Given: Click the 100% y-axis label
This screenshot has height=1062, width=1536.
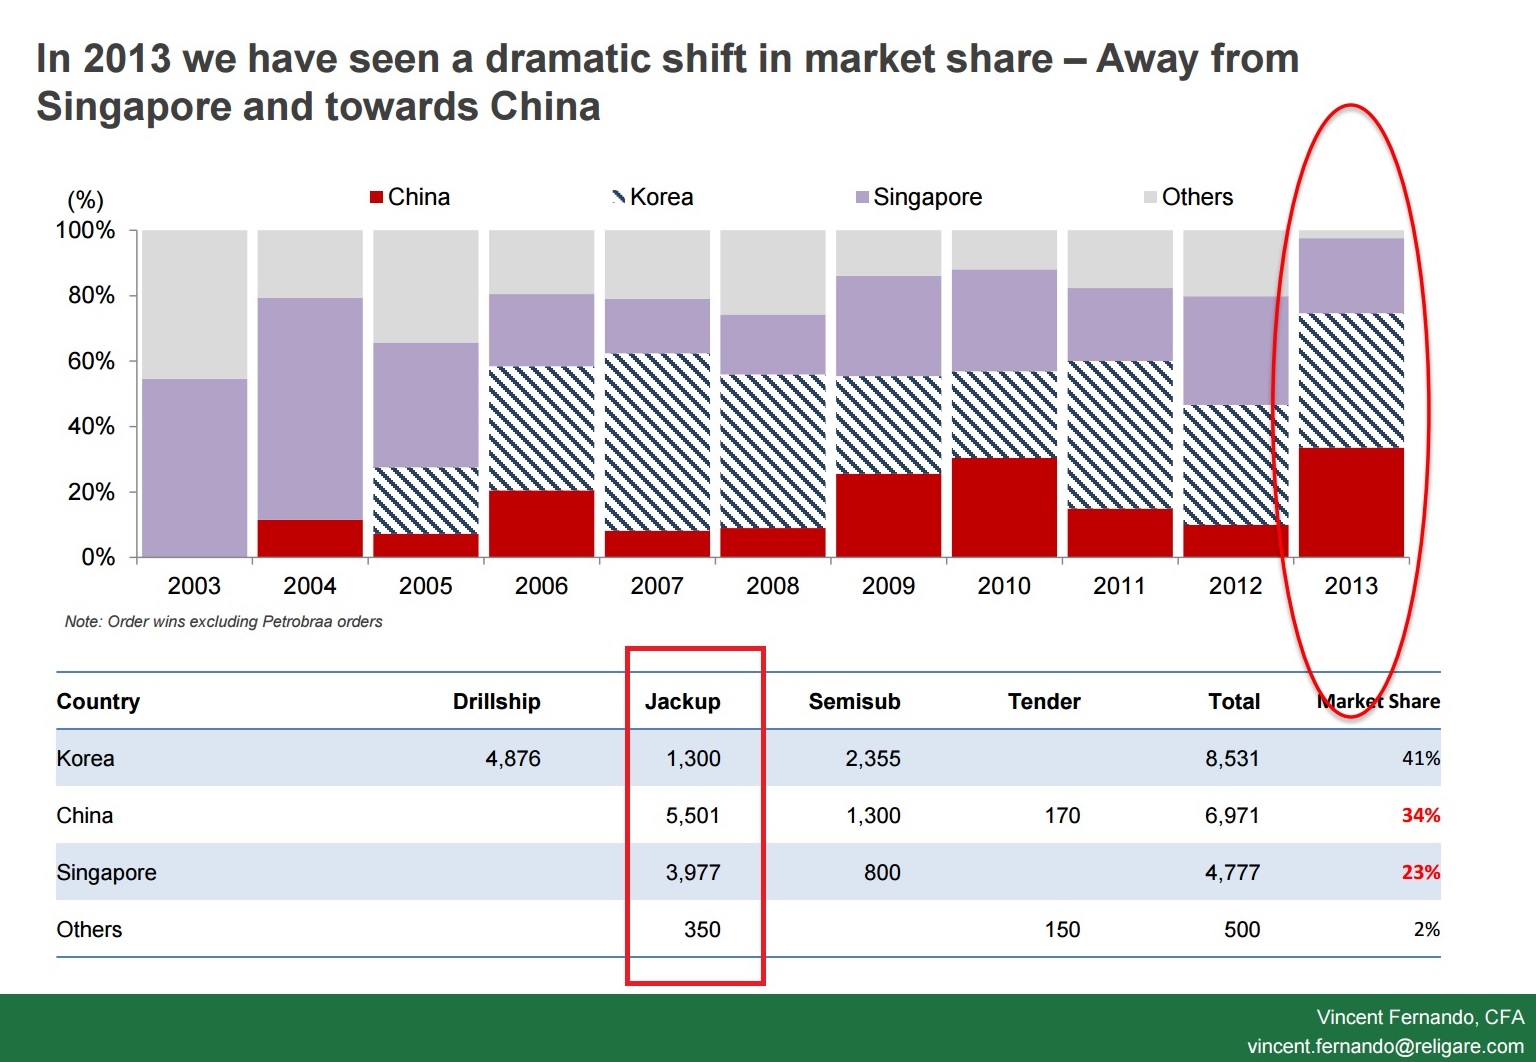Looking at the screenshot, I should point(85,230).
